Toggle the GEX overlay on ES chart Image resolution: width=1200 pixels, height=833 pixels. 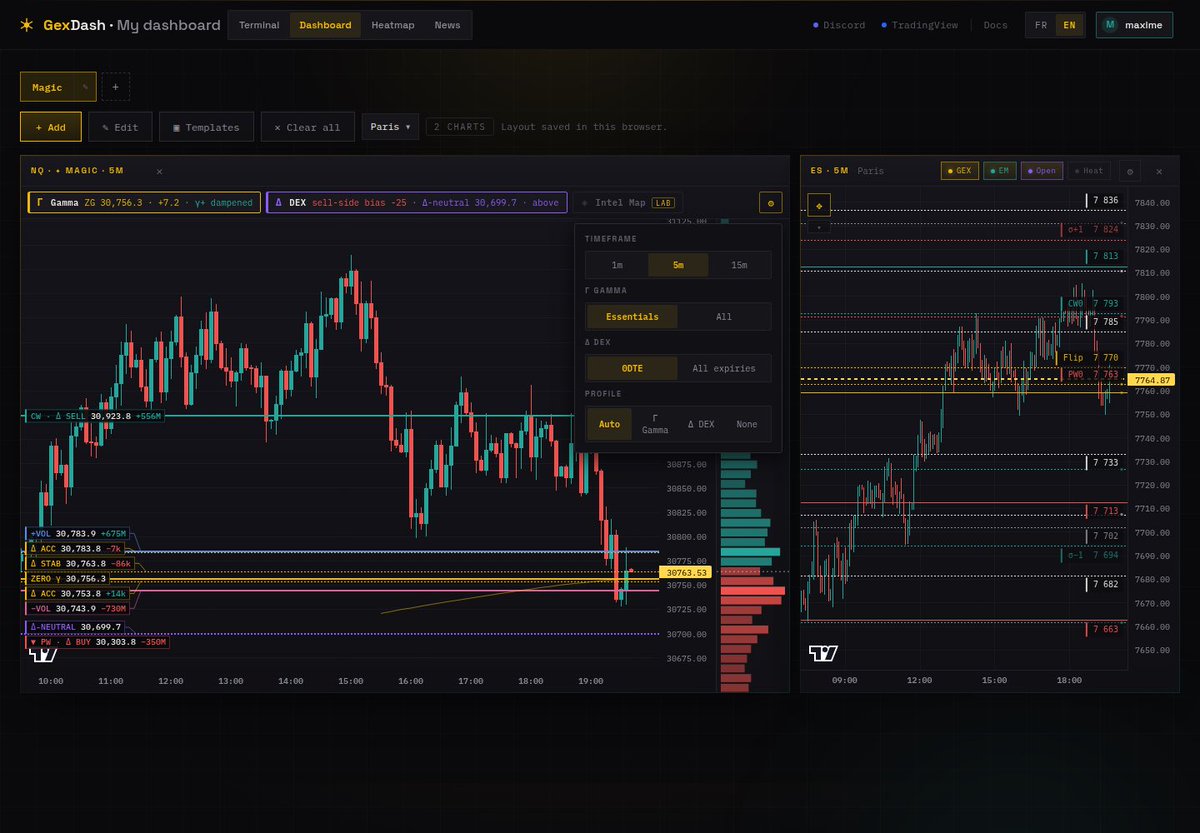(959, 171)
